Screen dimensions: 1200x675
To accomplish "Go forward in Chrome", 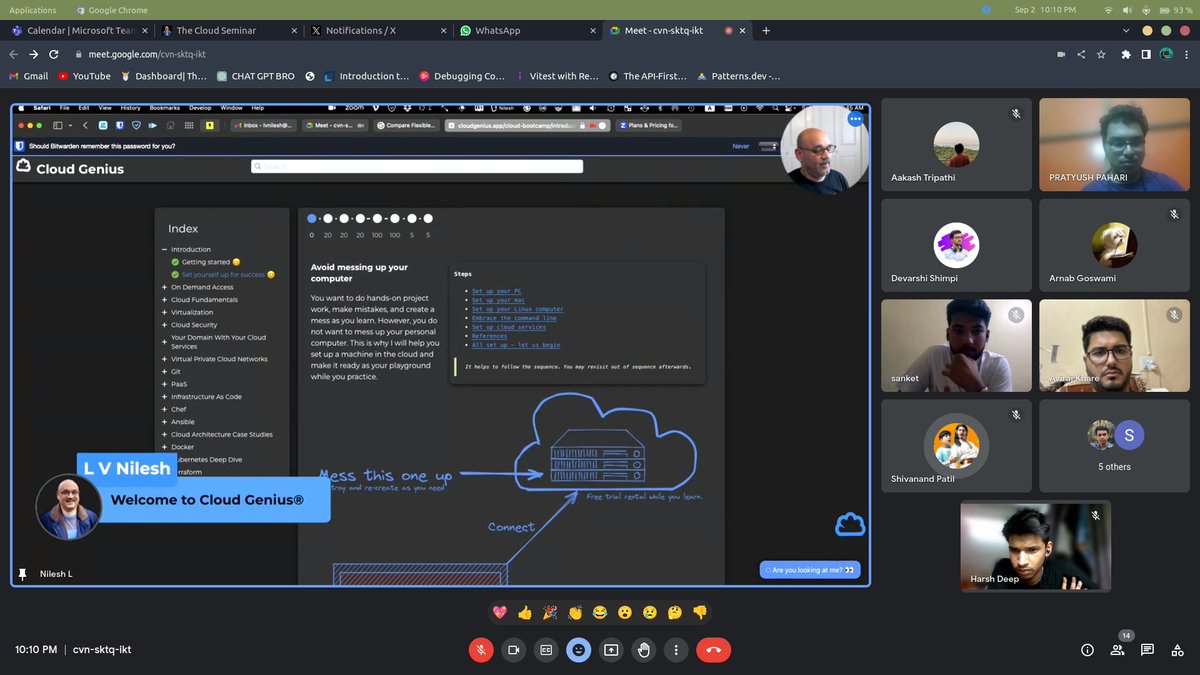I will point(35,54).
